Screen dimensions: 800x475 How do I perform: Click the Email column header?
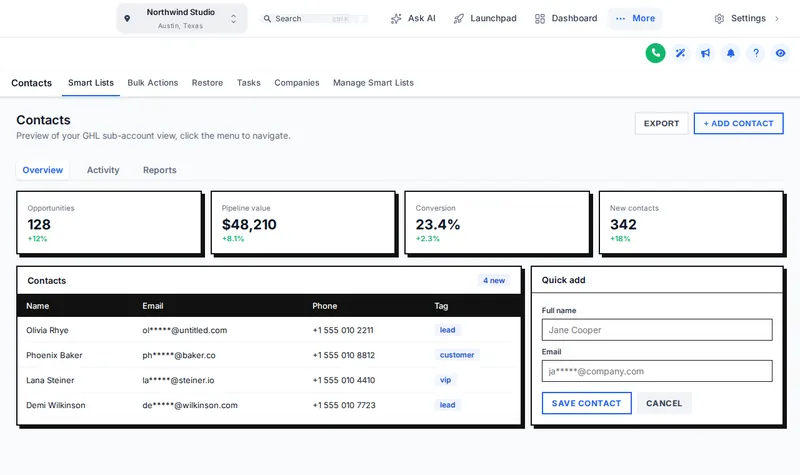[x=153, y=306]
